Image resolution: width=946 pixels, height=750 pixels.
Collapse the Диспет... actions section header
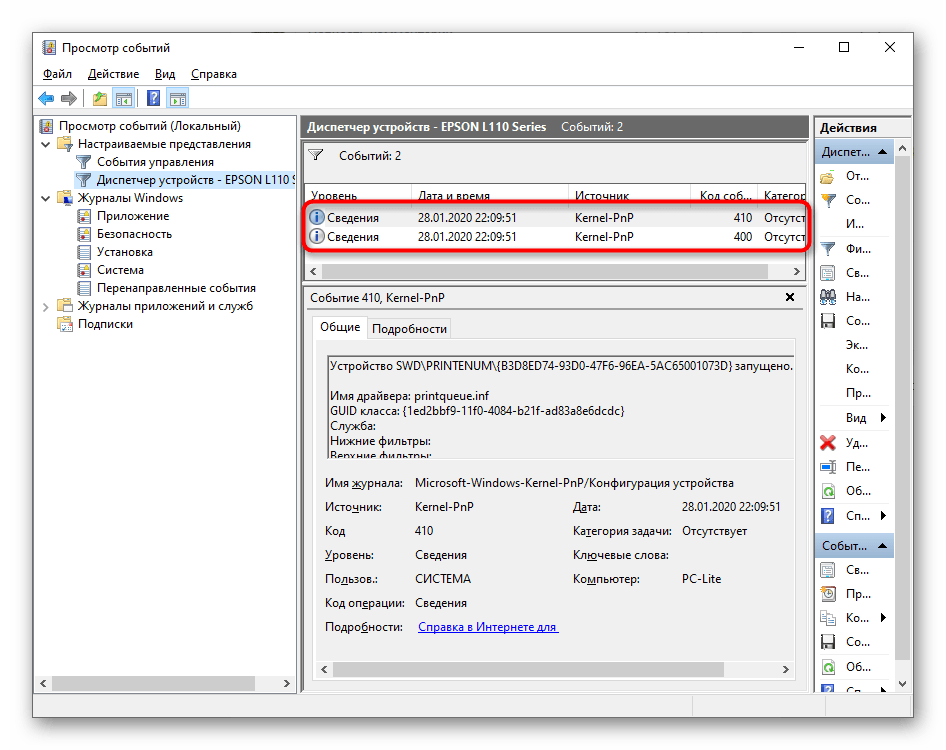tap(883, 152)
